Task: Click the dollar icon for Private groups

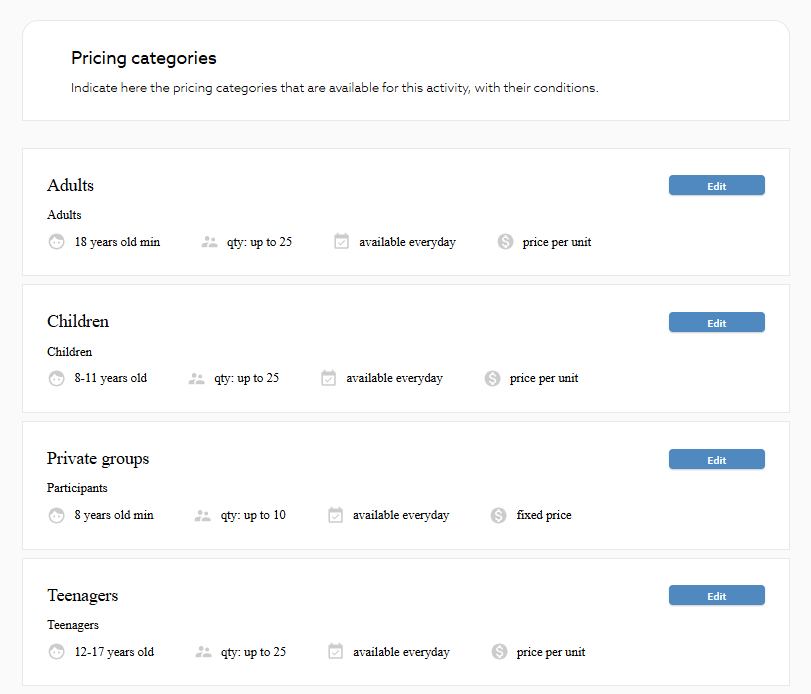Action: pyautogui.click(x=499, y=515)
